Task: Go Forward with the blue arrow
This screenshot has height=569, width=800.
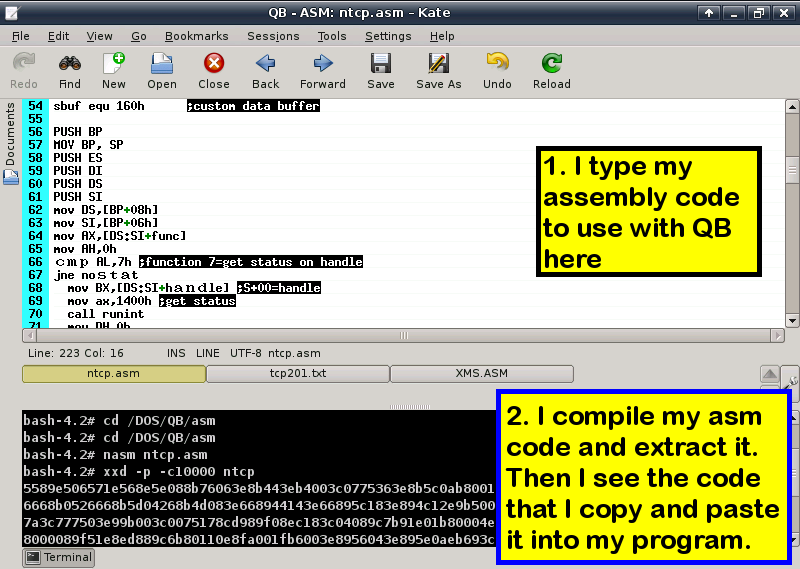Action: click(322, 70)
